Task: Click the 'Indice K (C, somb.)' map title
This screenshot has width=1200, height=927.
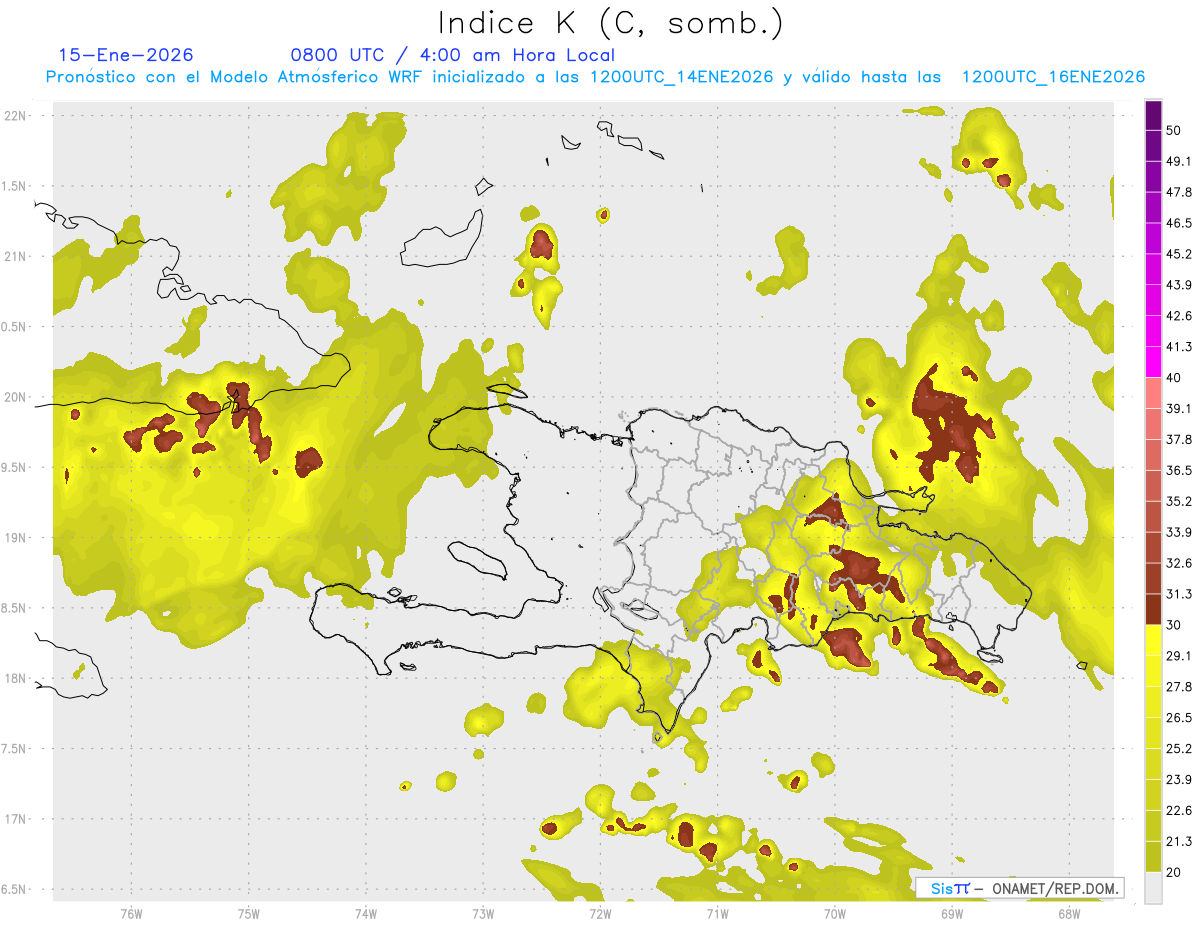Action: point(611,22)
